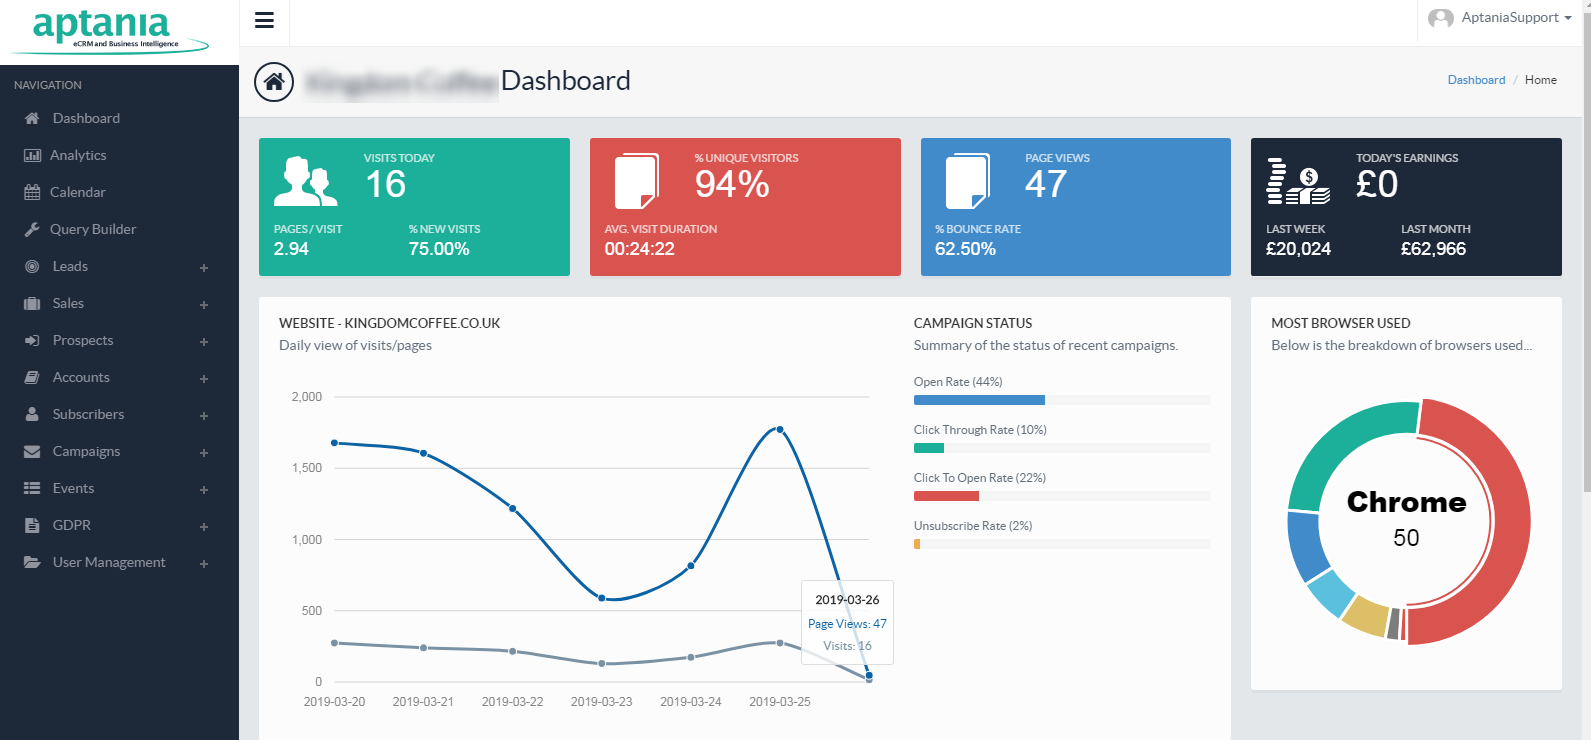The image size is (1591, 740).
Task: Expand the Leads submenu plus sign
Action: click(x=204, y=268)
